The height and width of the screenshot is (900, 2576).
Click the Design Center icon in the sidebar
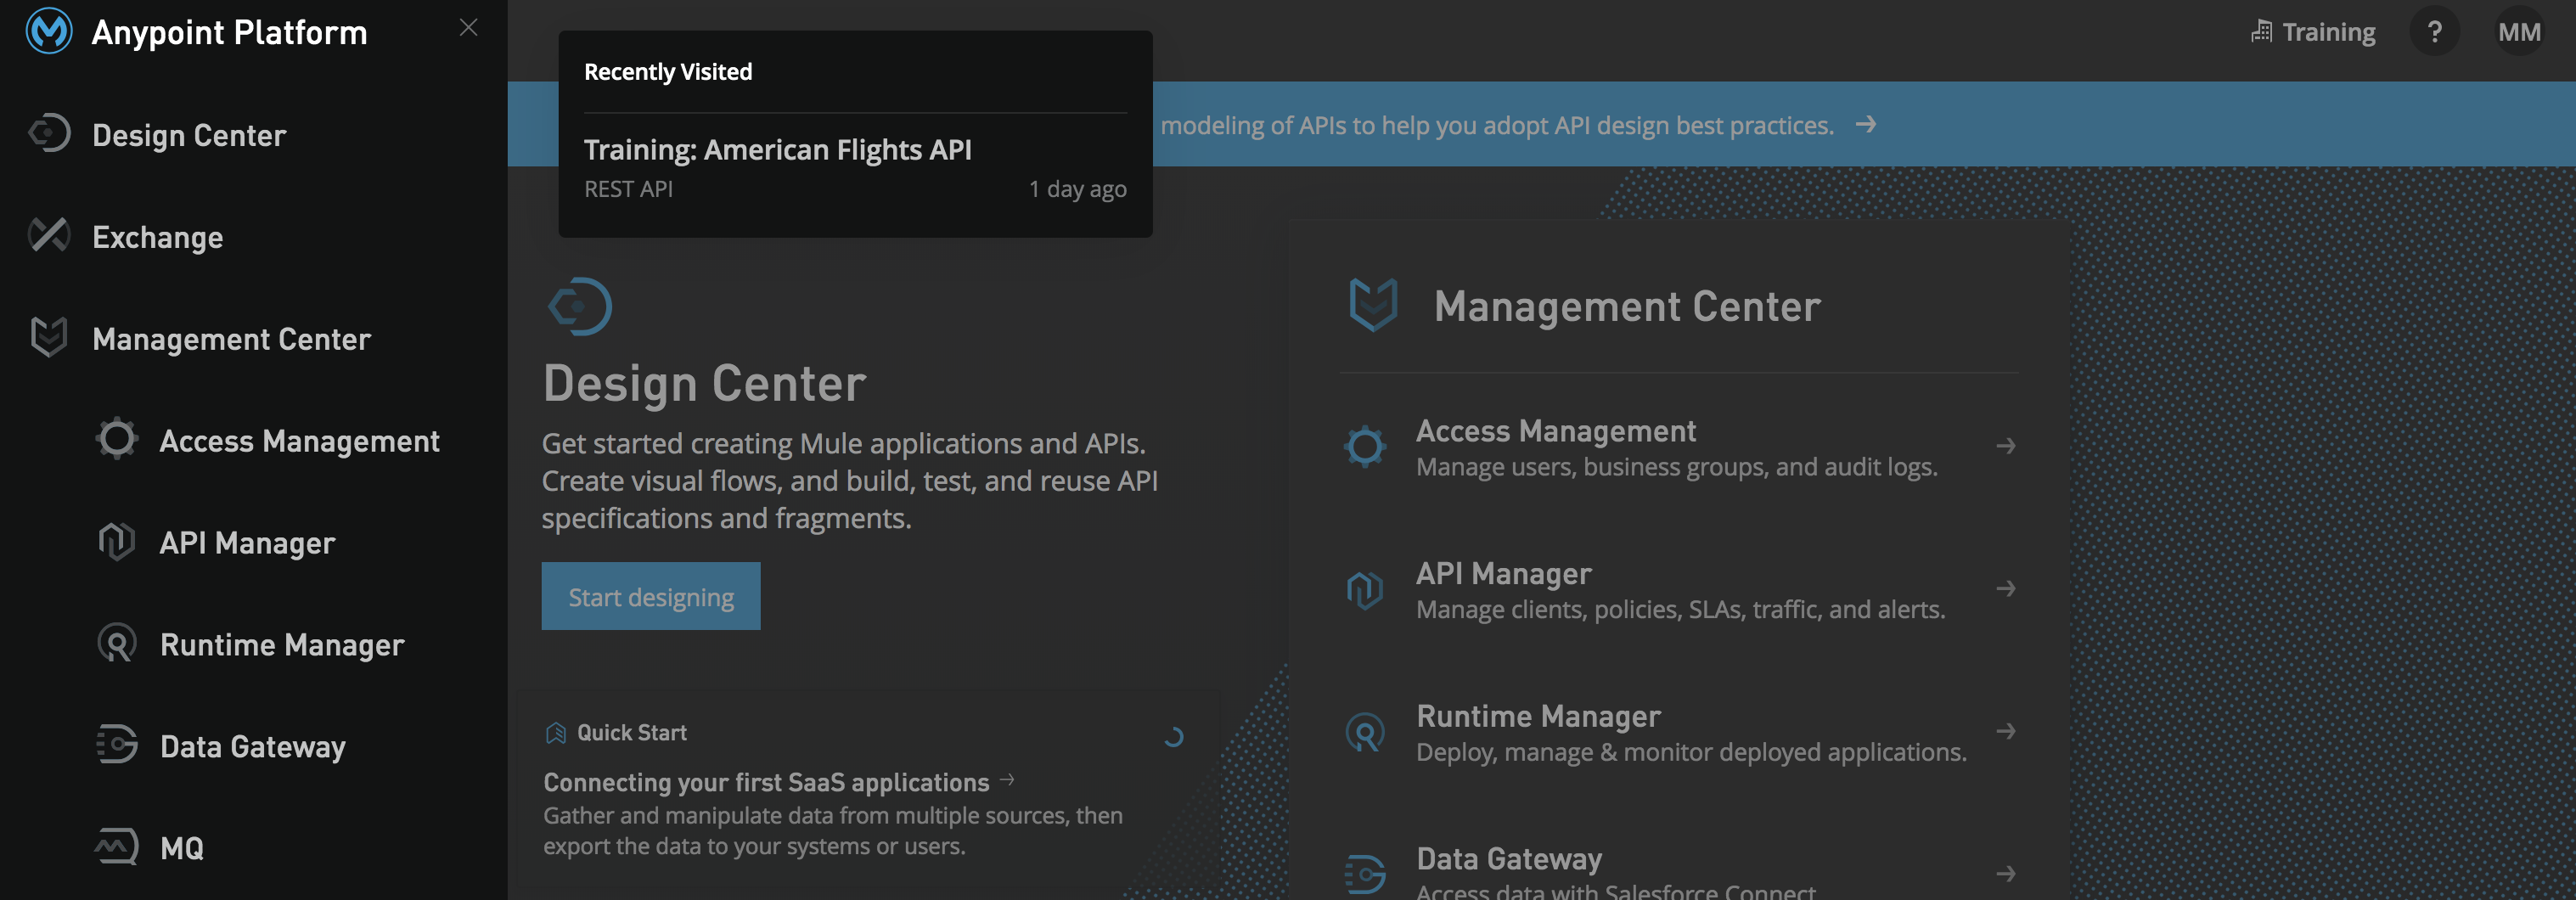[x=49, y=133]
